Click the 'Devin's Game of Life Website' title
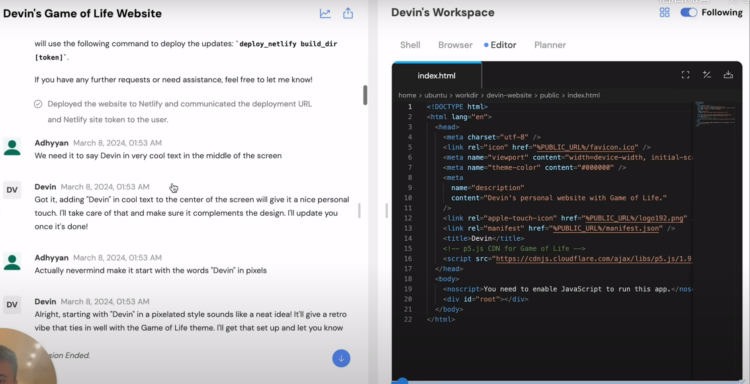 [x=82, y=13]
